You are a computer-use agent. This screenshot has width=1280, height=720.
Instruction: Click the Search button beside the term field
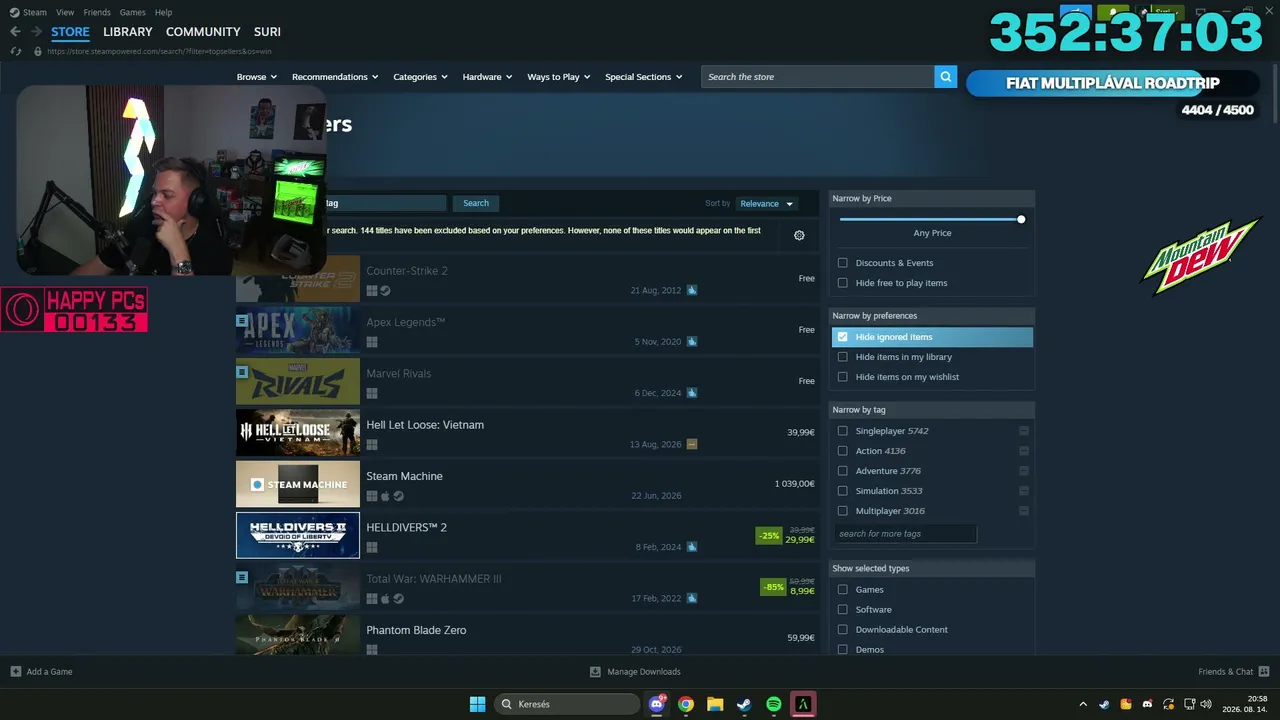(476, 203)
